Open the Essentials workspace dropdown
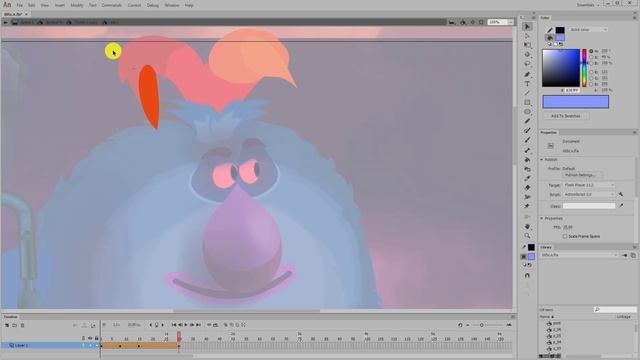640x360 pixels. click(x=588, y=5)
